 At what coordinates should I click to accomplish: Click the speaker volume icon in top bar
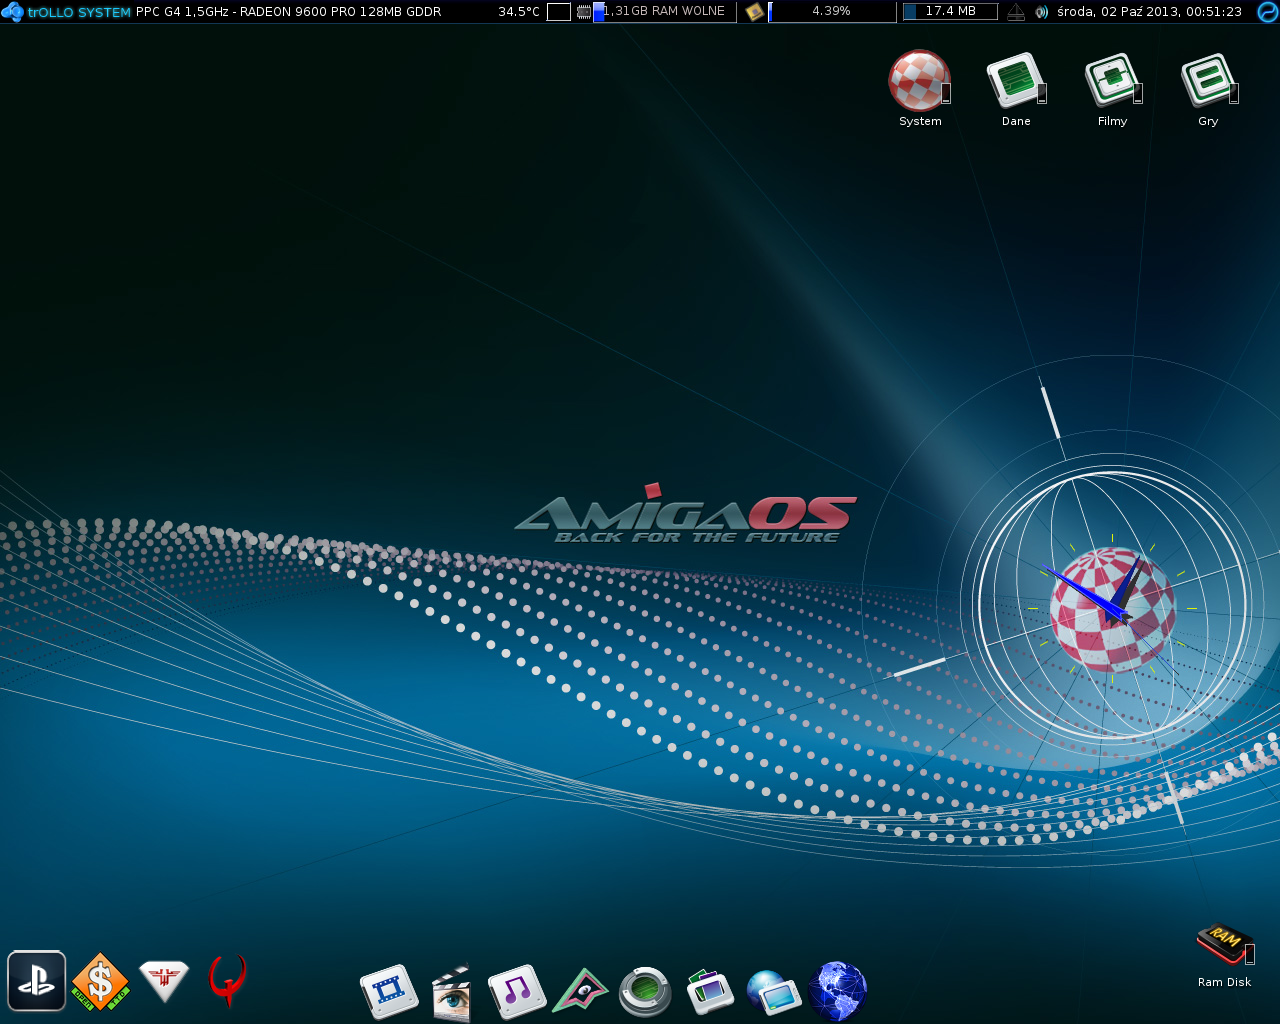[x=1041, y=12]
